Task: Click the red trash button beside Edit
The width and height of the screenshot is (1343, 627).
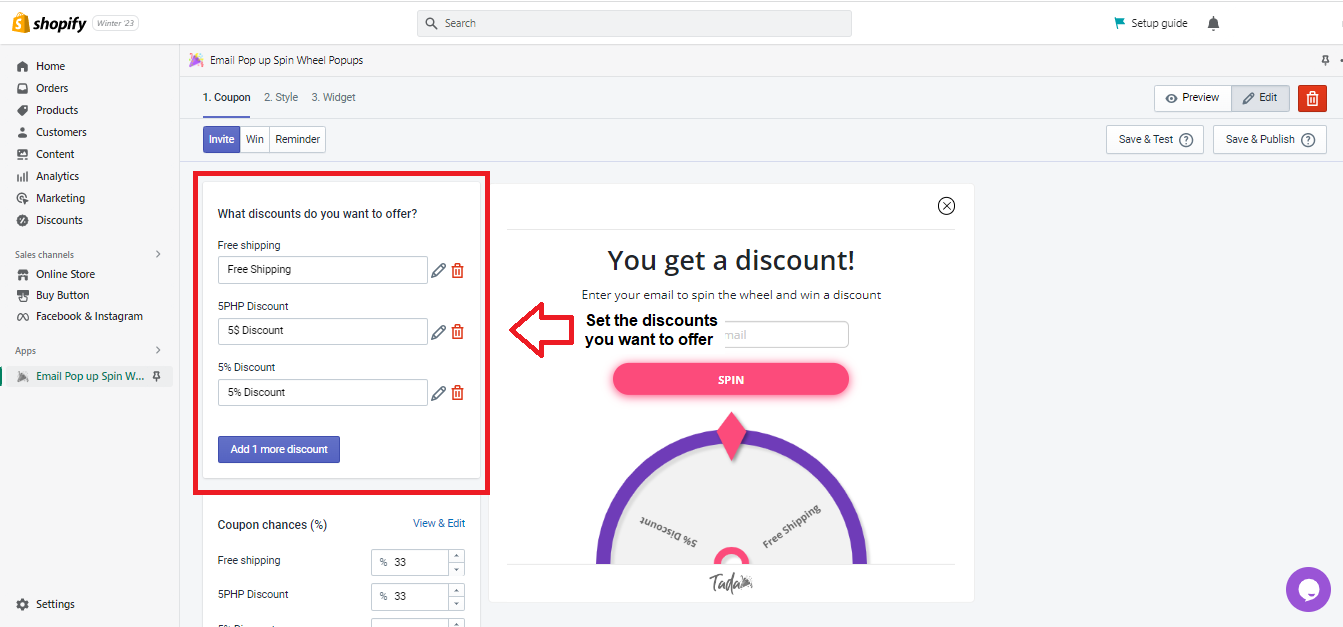Action: (x=1312, y=98)
